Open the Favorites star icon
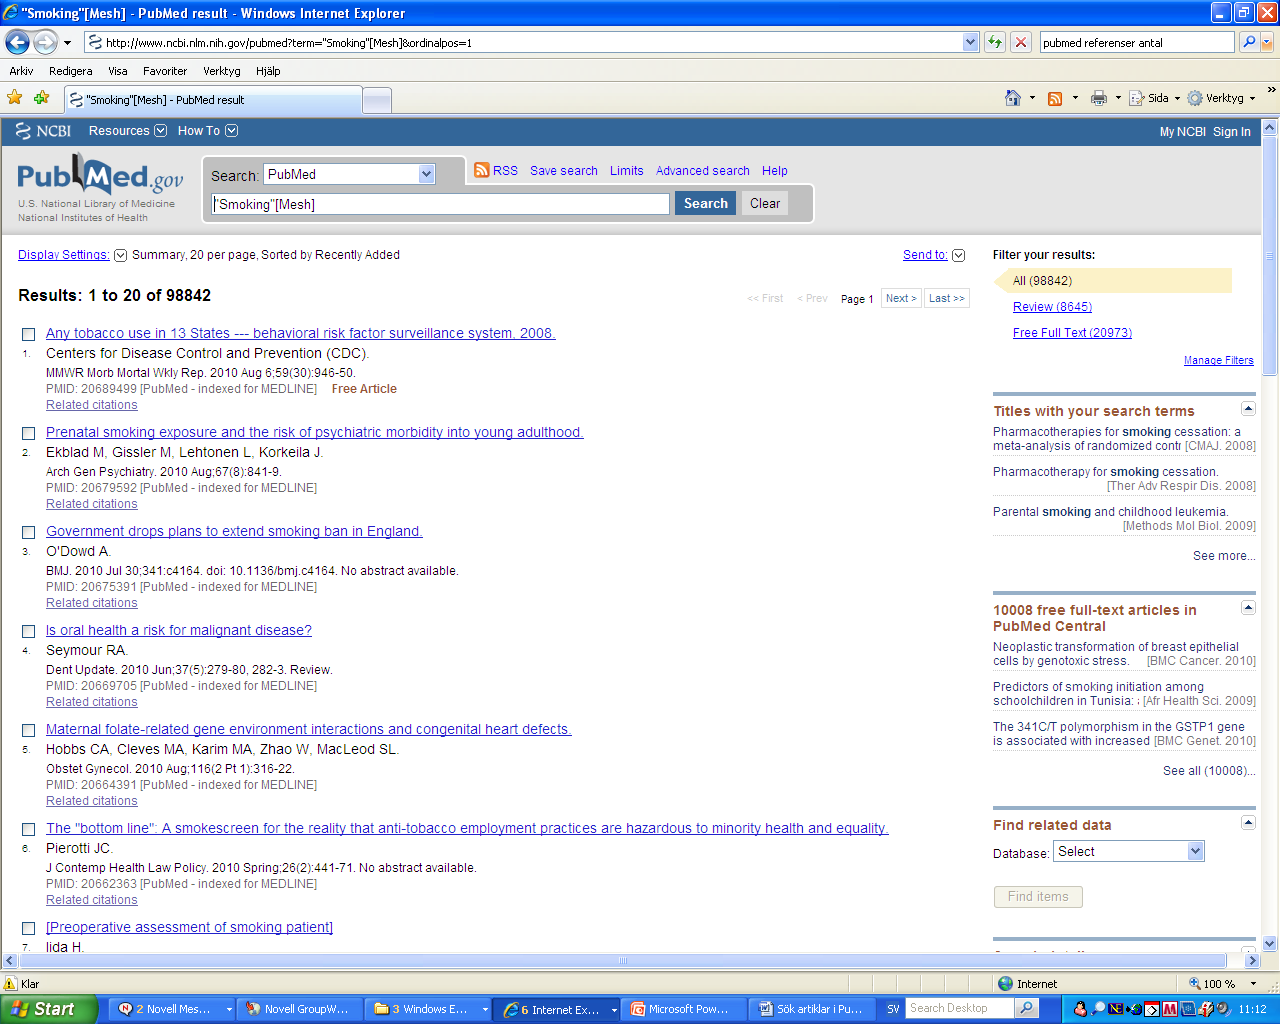1280x1024 pixels. tap(15, 98)
